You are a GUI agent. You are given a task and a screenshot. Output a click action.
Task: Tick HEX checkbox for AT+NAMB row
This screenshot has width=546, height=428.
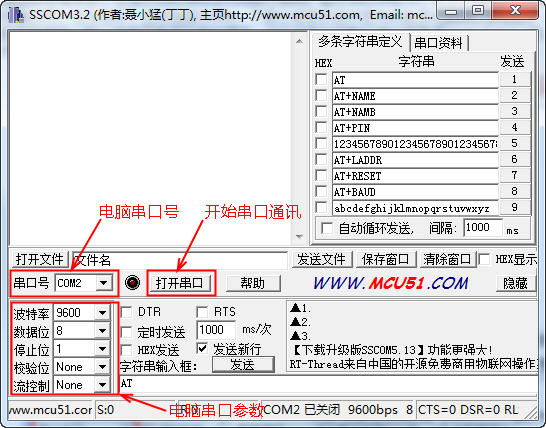321,111
